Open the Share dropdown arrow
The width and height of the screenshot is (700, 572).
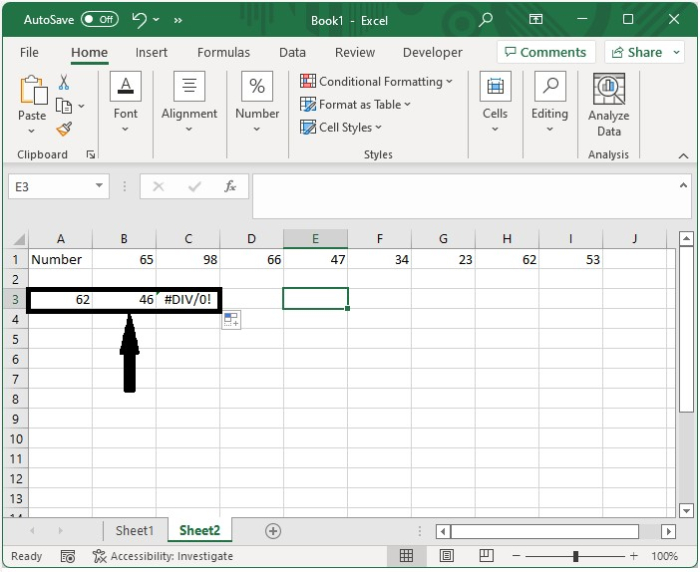click(x=677, y=52)
